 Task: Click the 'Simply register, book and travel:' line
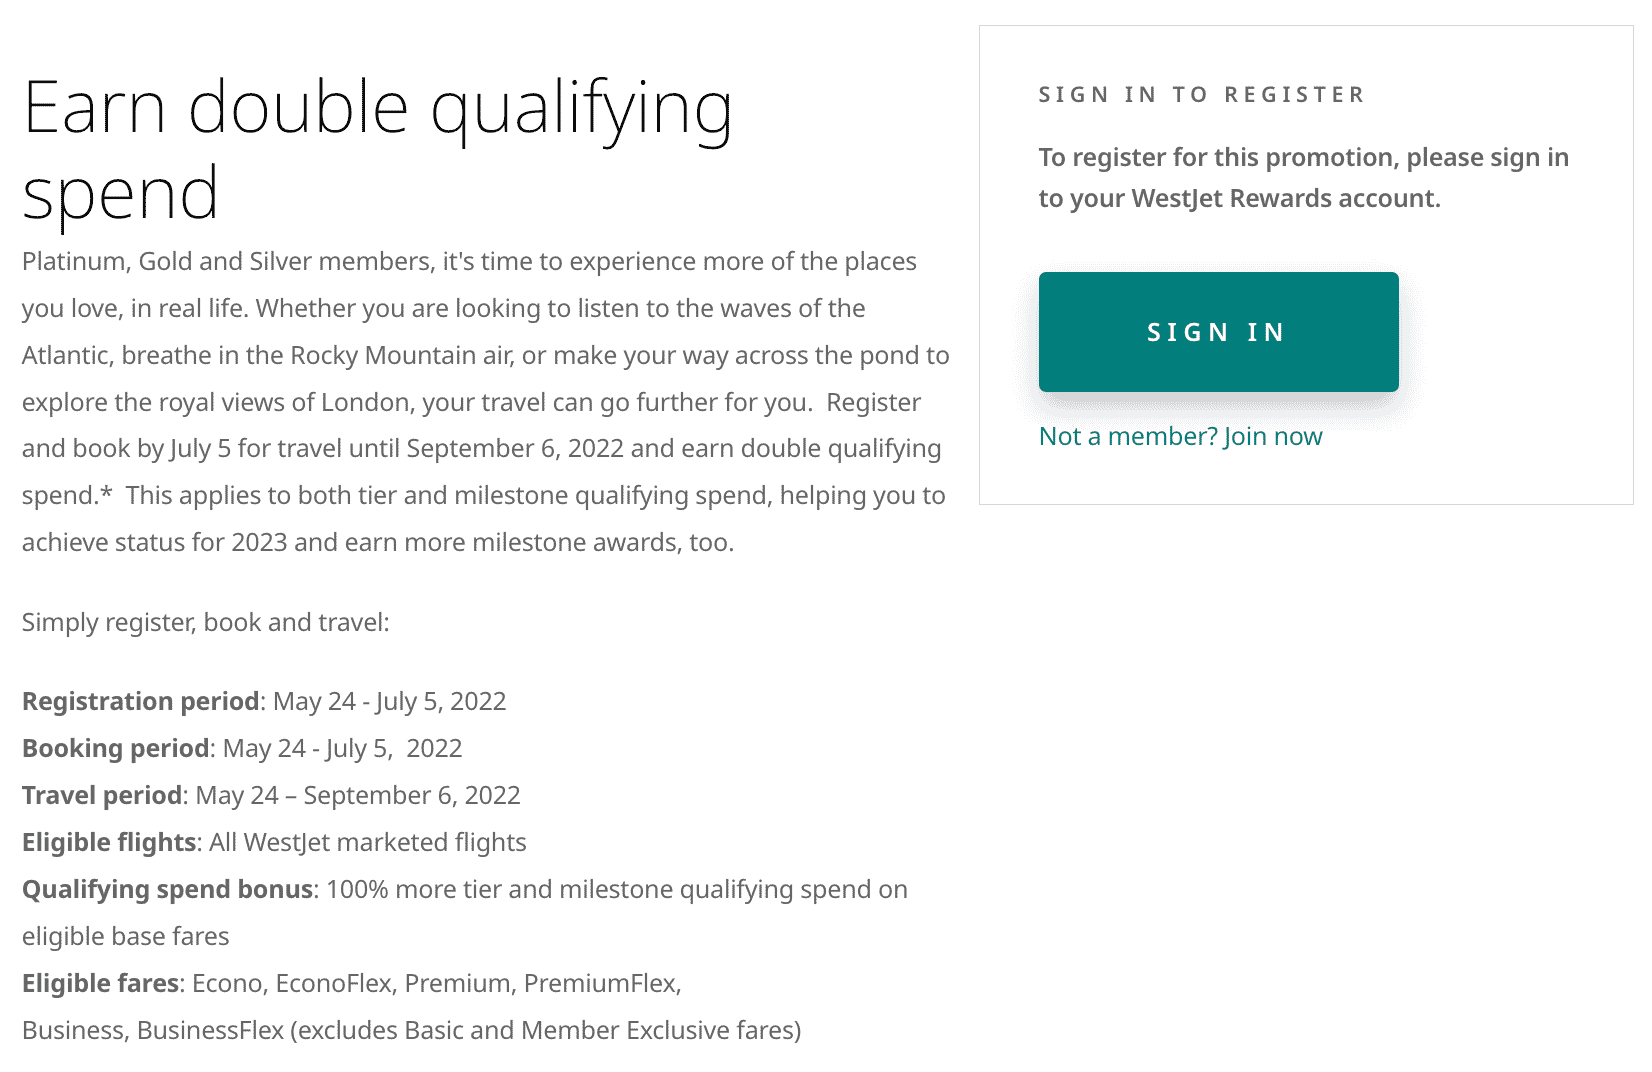(x=205, y=622)
